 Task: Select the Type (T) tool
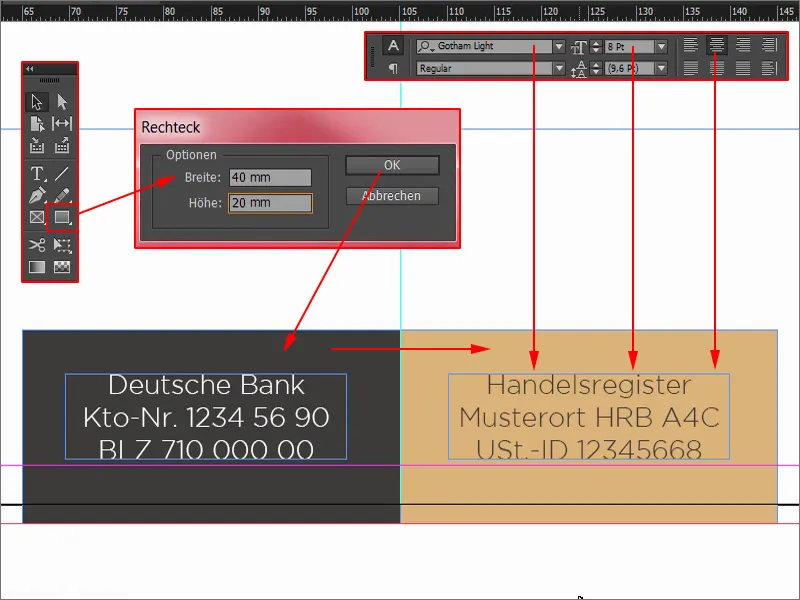[x=37, y=173]
